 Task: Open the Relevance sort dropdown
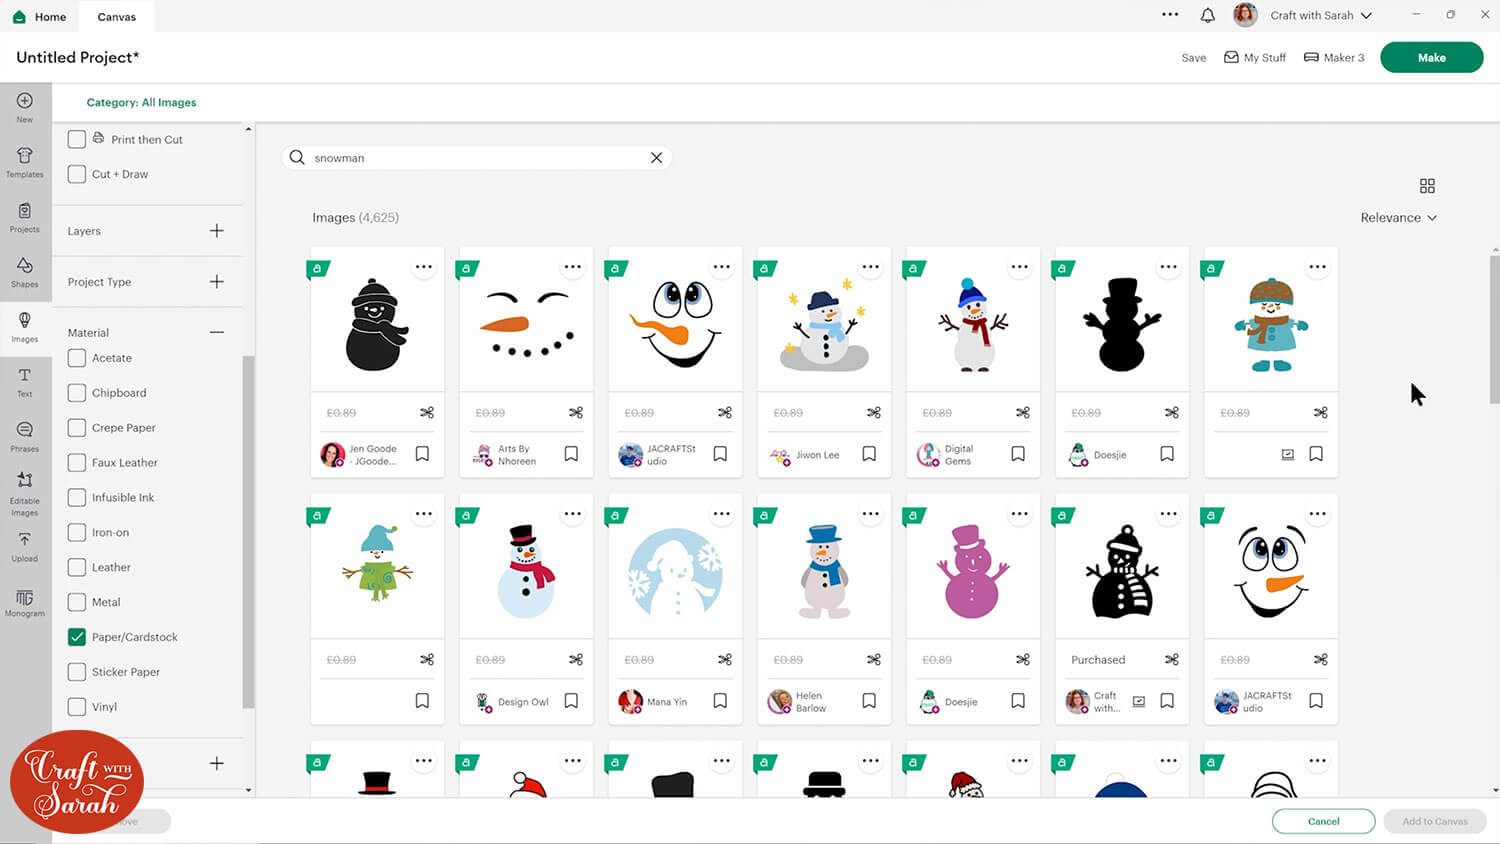1398,217
